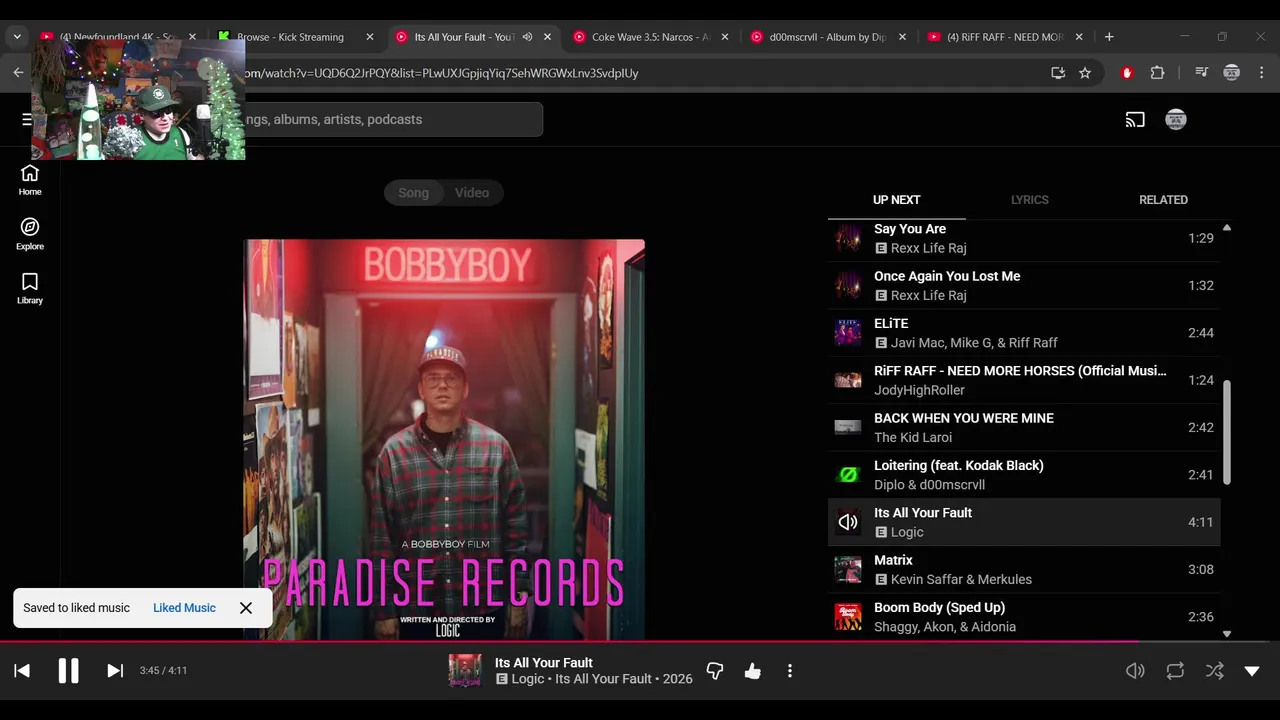The height and width of the screenshot is (720, 1280).
Task: Open the Logic artist link in player bar
Action: pyautogui.click(x=528, y=679)
